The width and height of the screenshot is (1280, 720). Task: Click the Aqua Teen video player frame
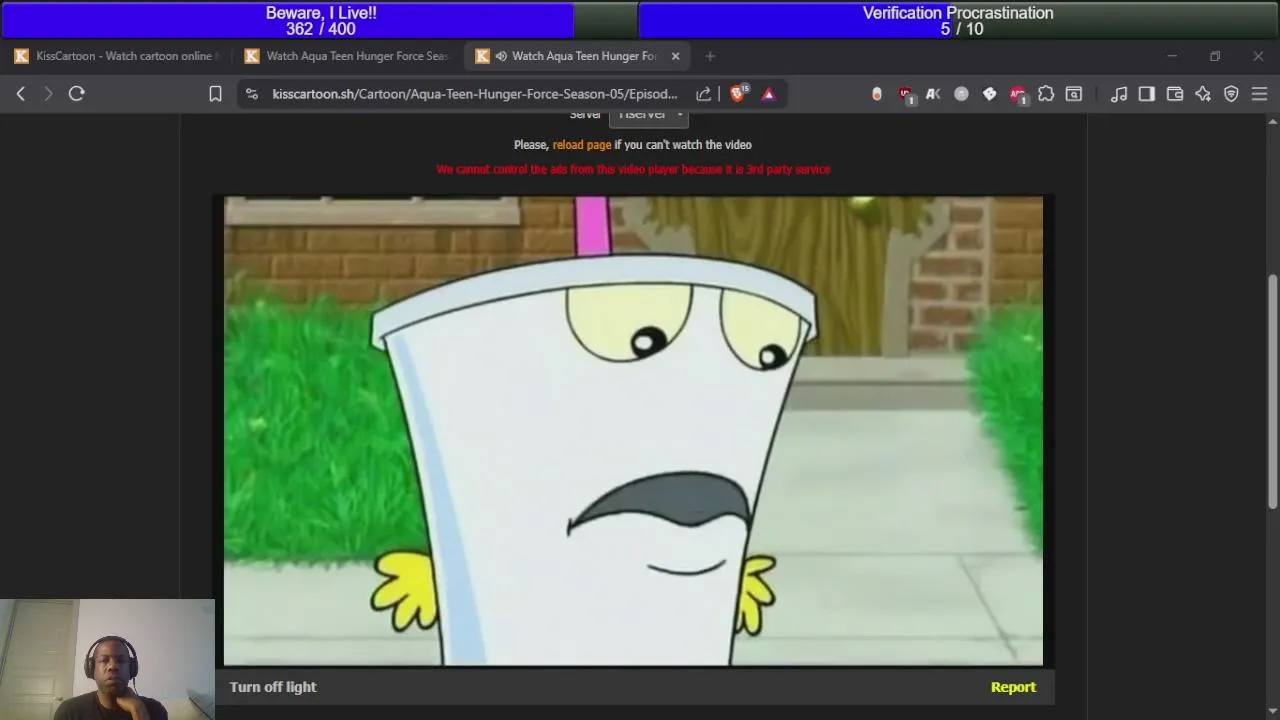click(x=633, y=431)
